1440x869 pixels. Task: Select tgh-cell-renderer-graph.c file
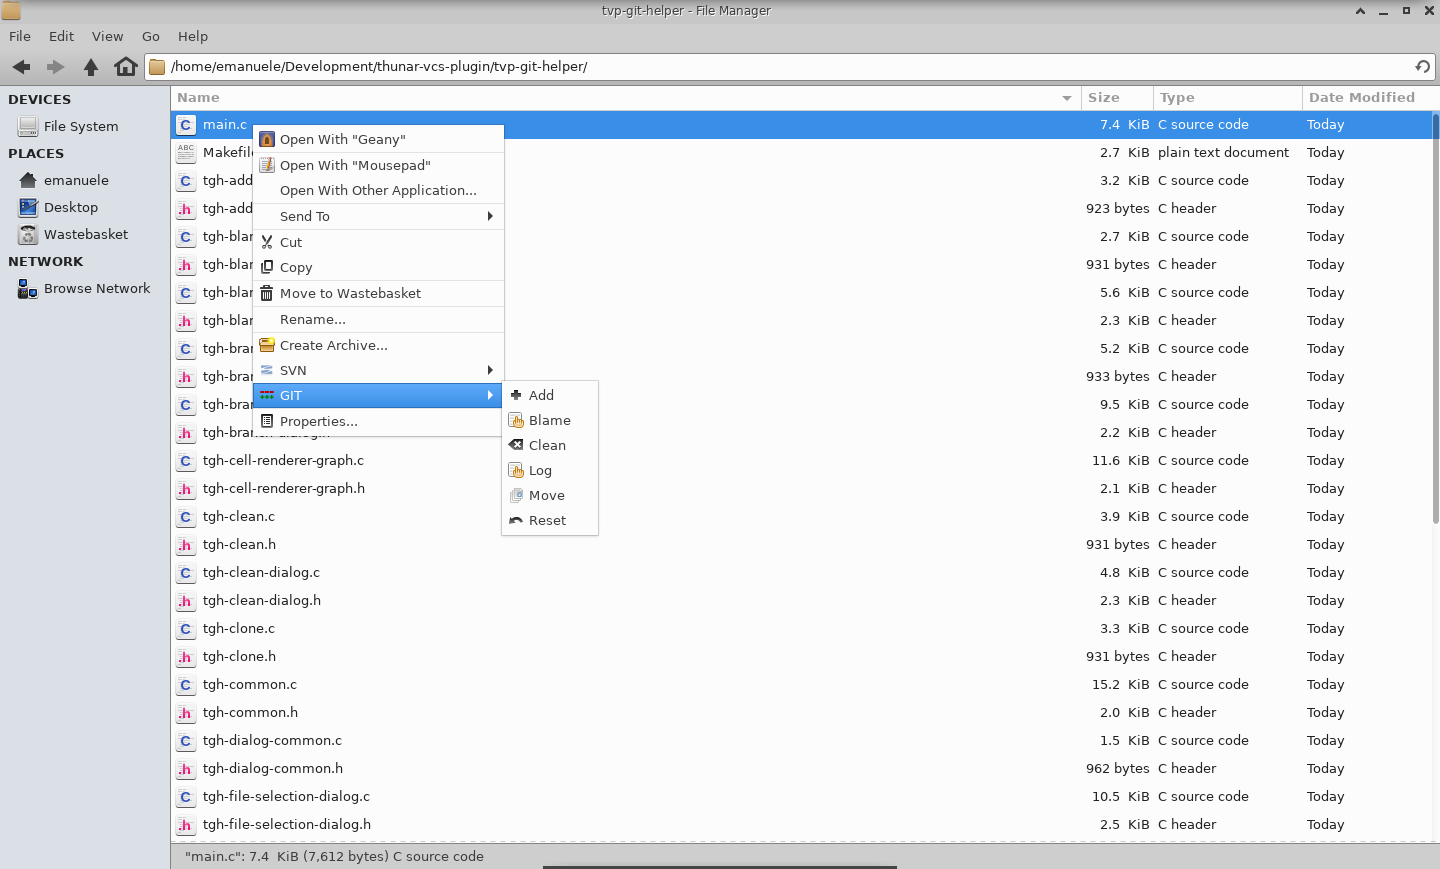283,460
